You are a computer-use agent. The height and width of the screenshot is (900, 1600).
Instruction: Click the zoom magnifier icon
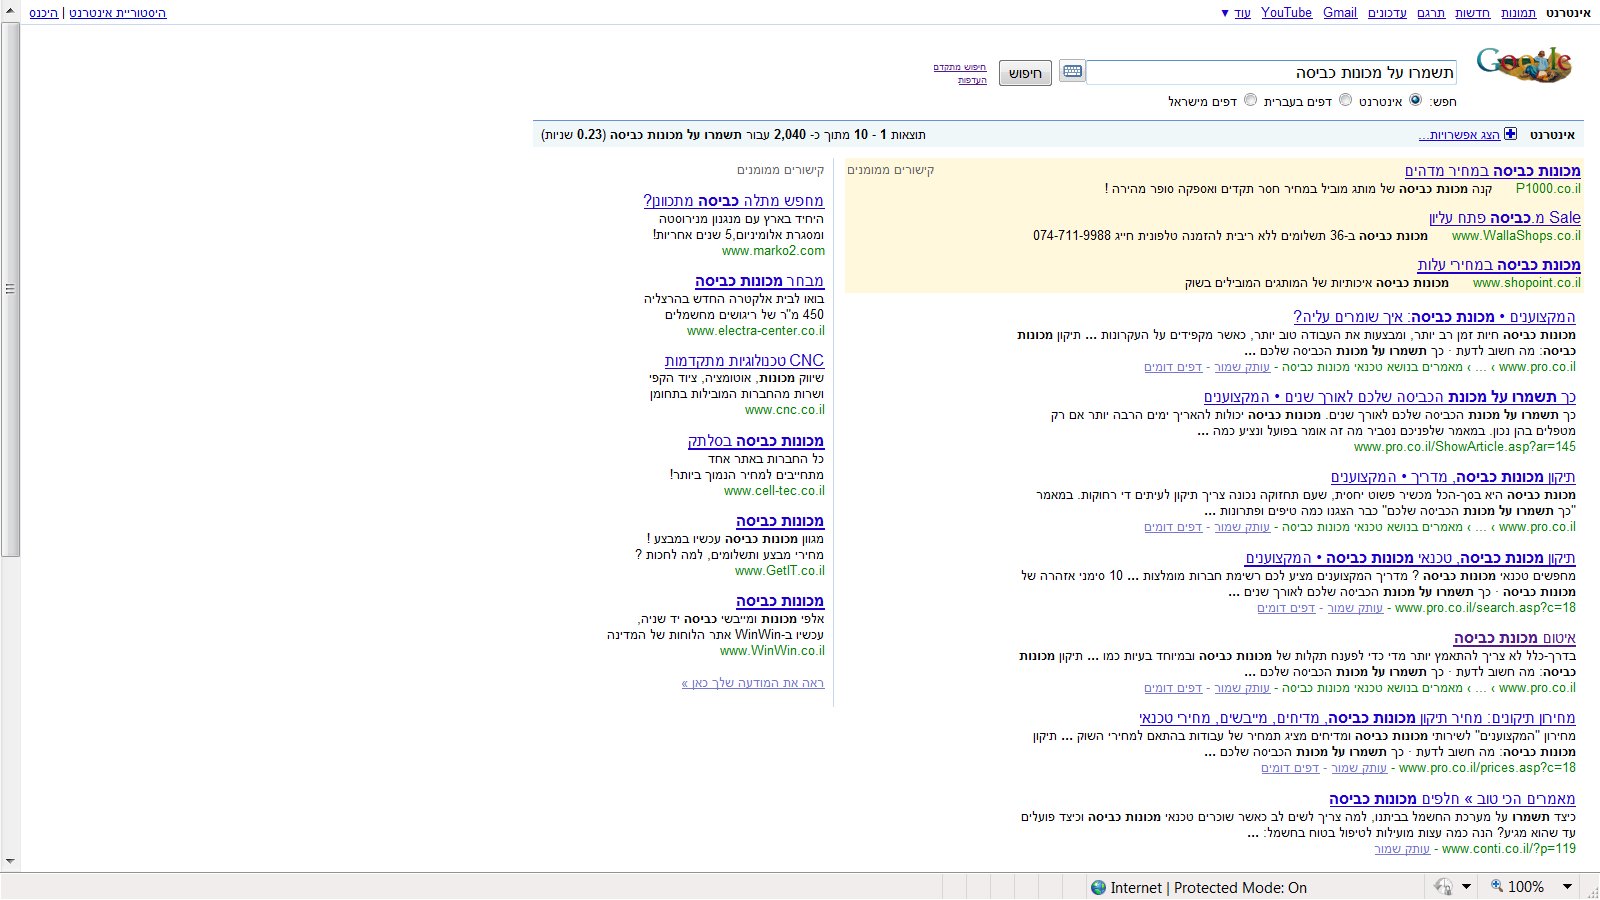click(1497, 886)
